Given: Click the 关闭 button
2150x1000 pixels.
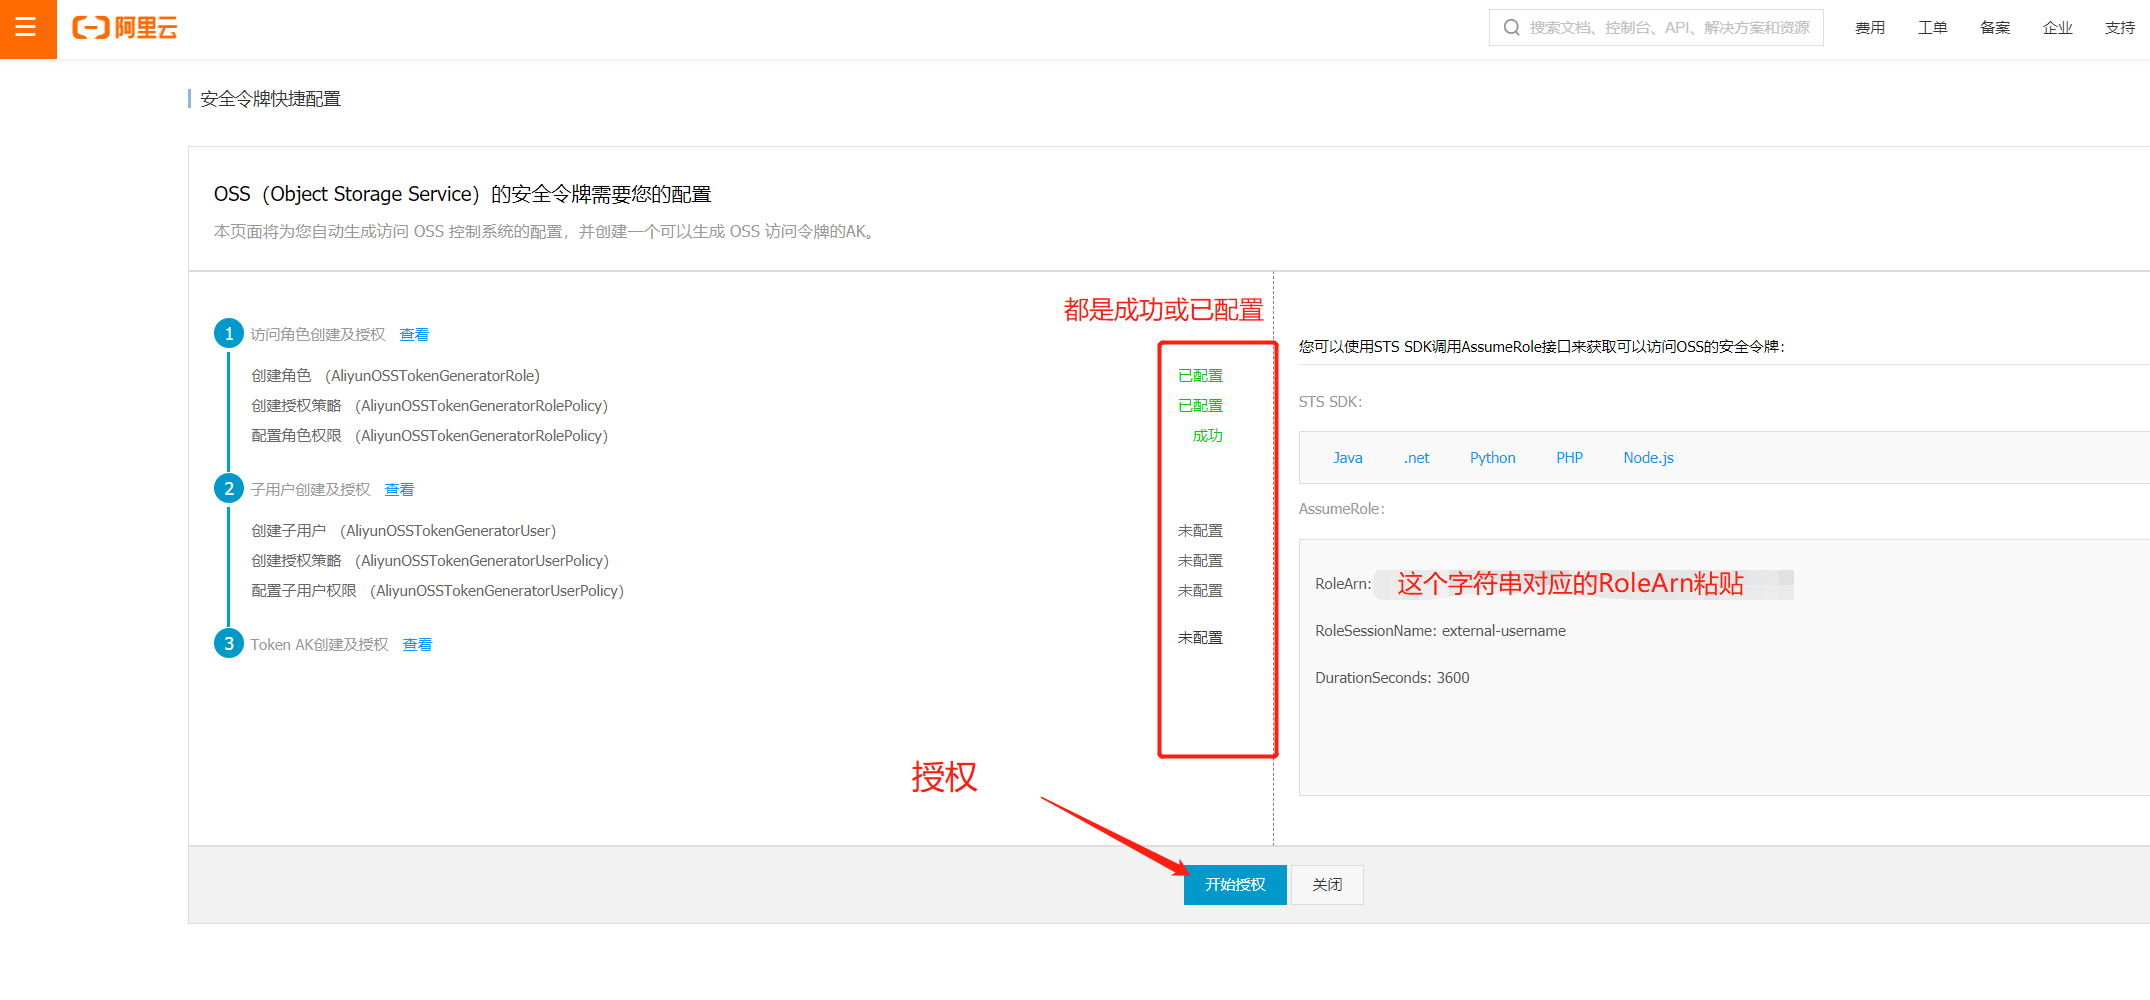Looking at the screenshot, I should point(1327,885).
